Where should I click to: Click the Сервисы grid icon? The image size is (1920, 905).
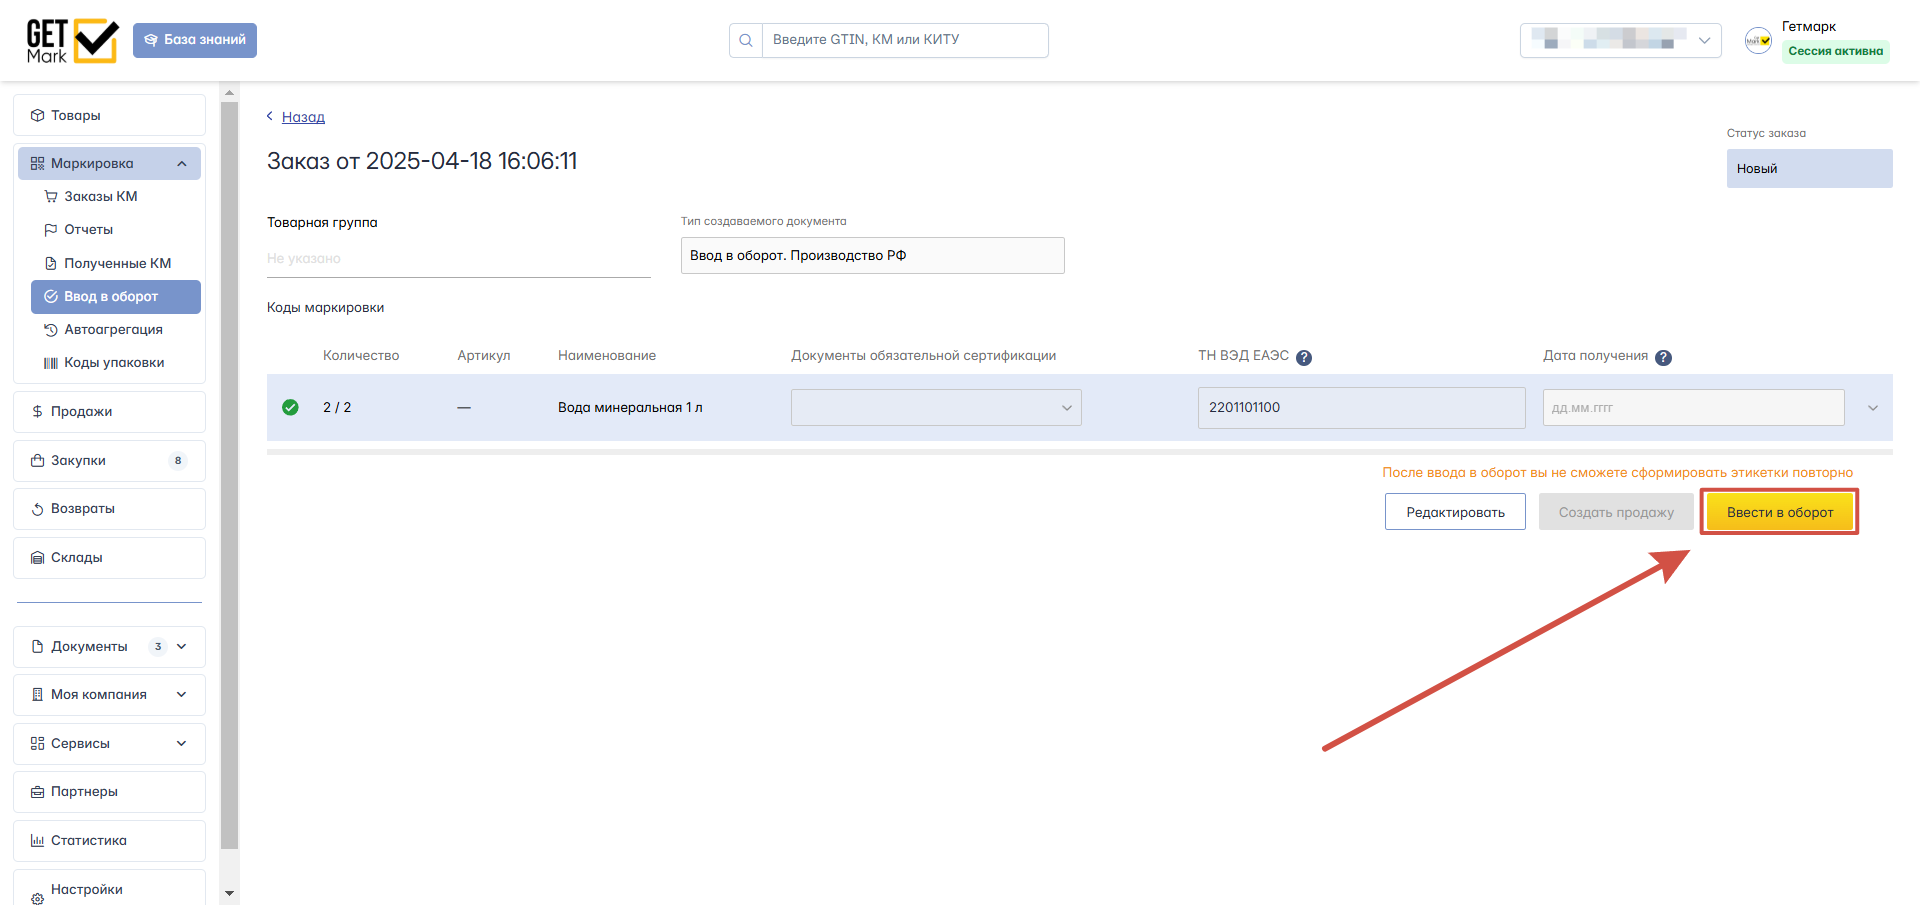point(37,744)
